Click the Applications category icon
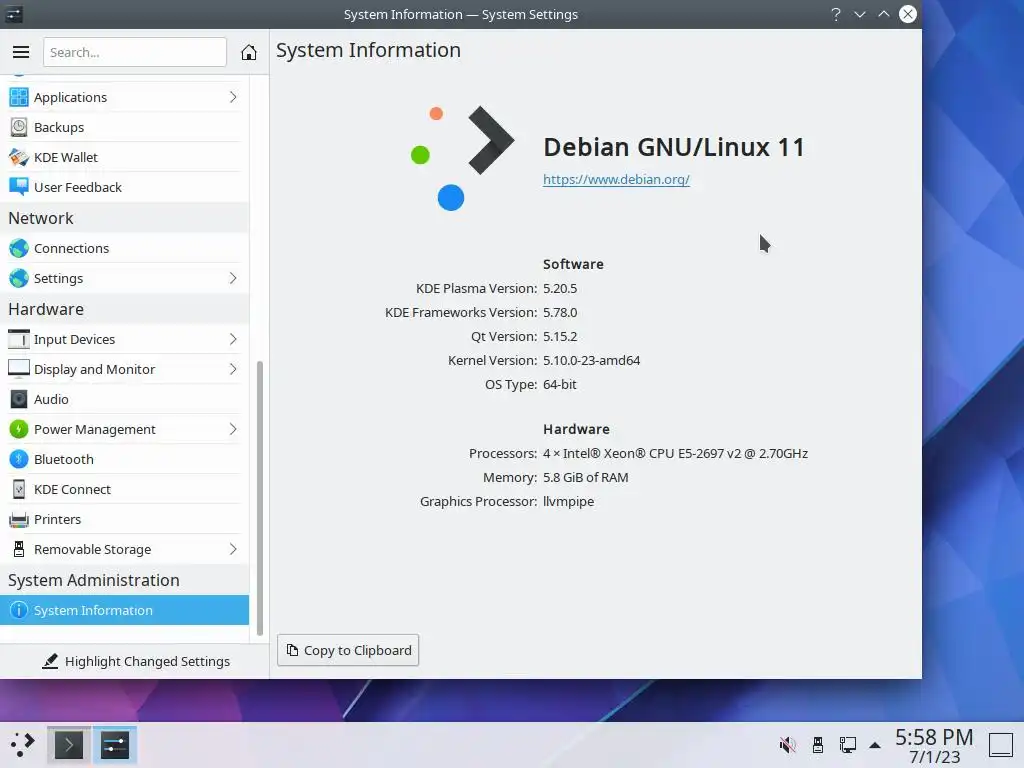 tap(19, 97)
